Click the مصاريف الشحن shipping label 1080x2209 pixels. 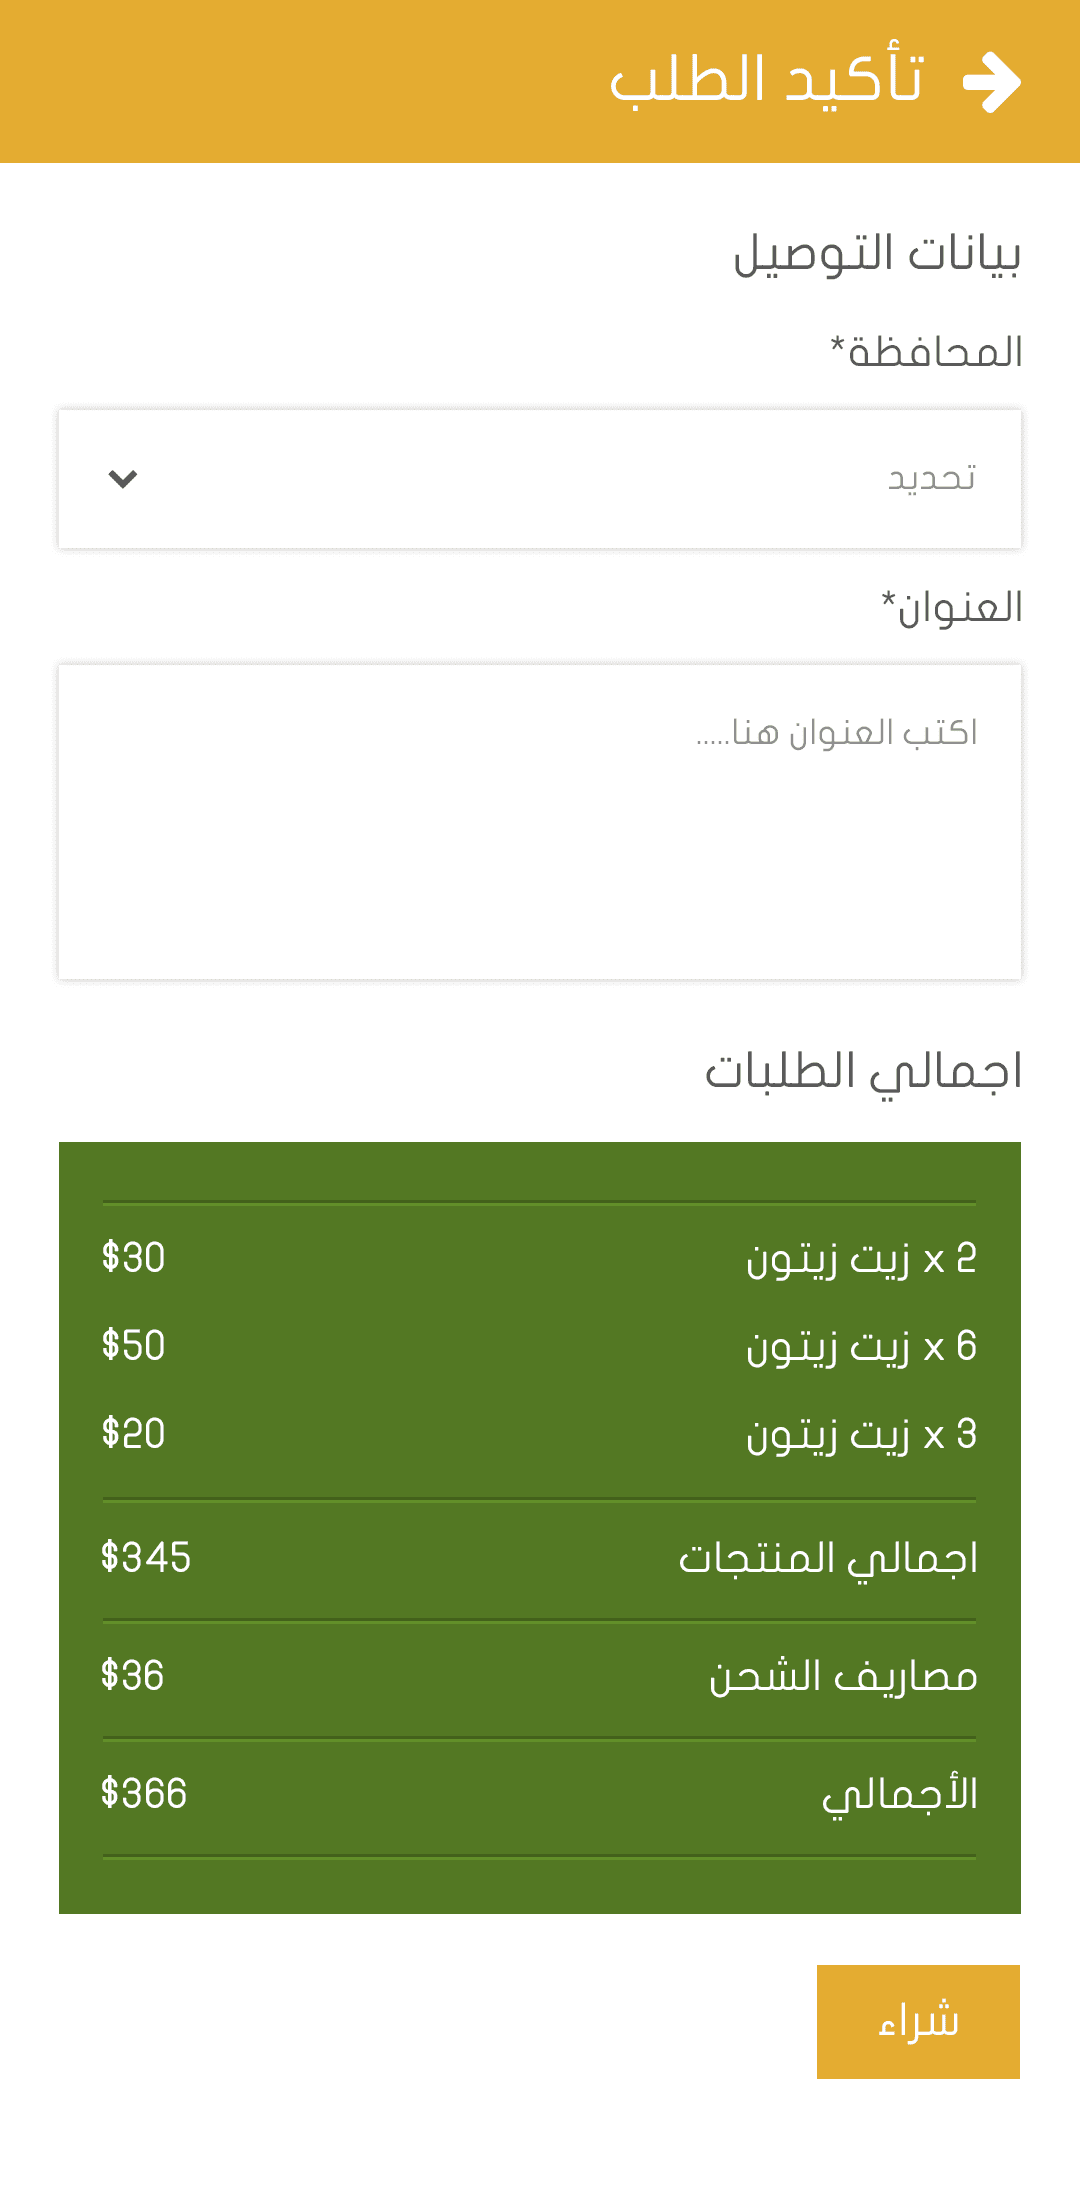[x=843, y=1676]
